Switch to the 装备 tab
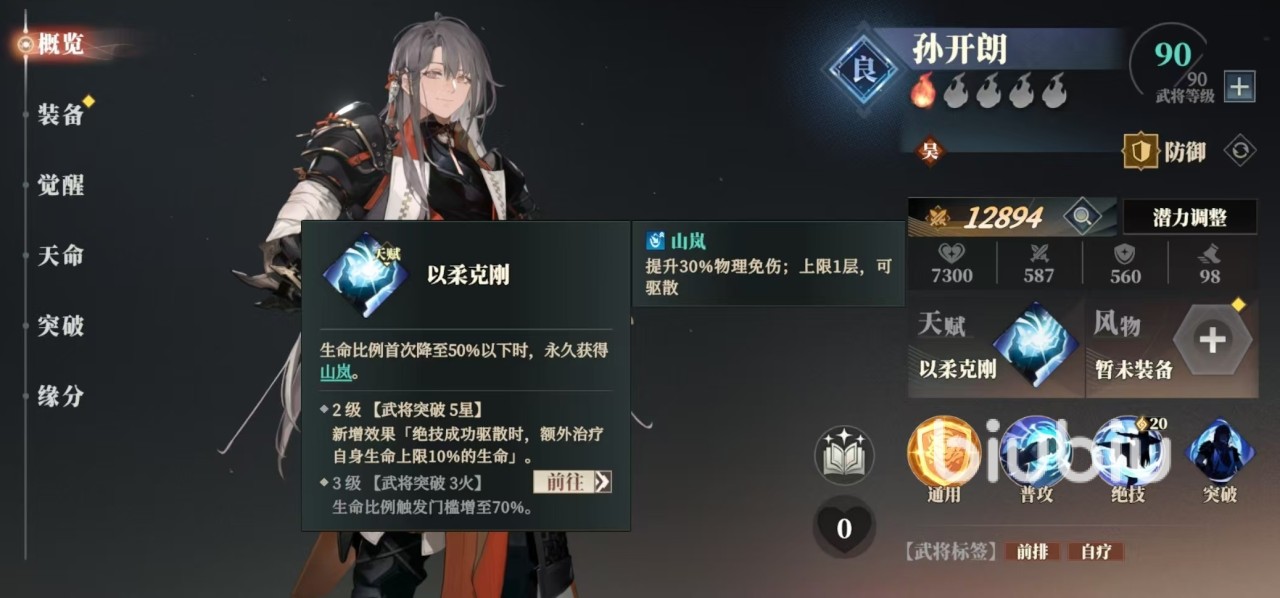Image resolution: width=1280 pixels, height=598 pixels. (61, 115)
